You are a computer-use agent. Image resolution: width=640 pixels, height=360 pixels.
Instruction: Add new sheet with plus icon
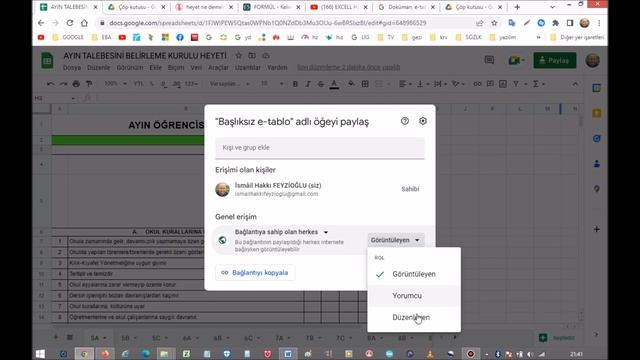[56, 338]
